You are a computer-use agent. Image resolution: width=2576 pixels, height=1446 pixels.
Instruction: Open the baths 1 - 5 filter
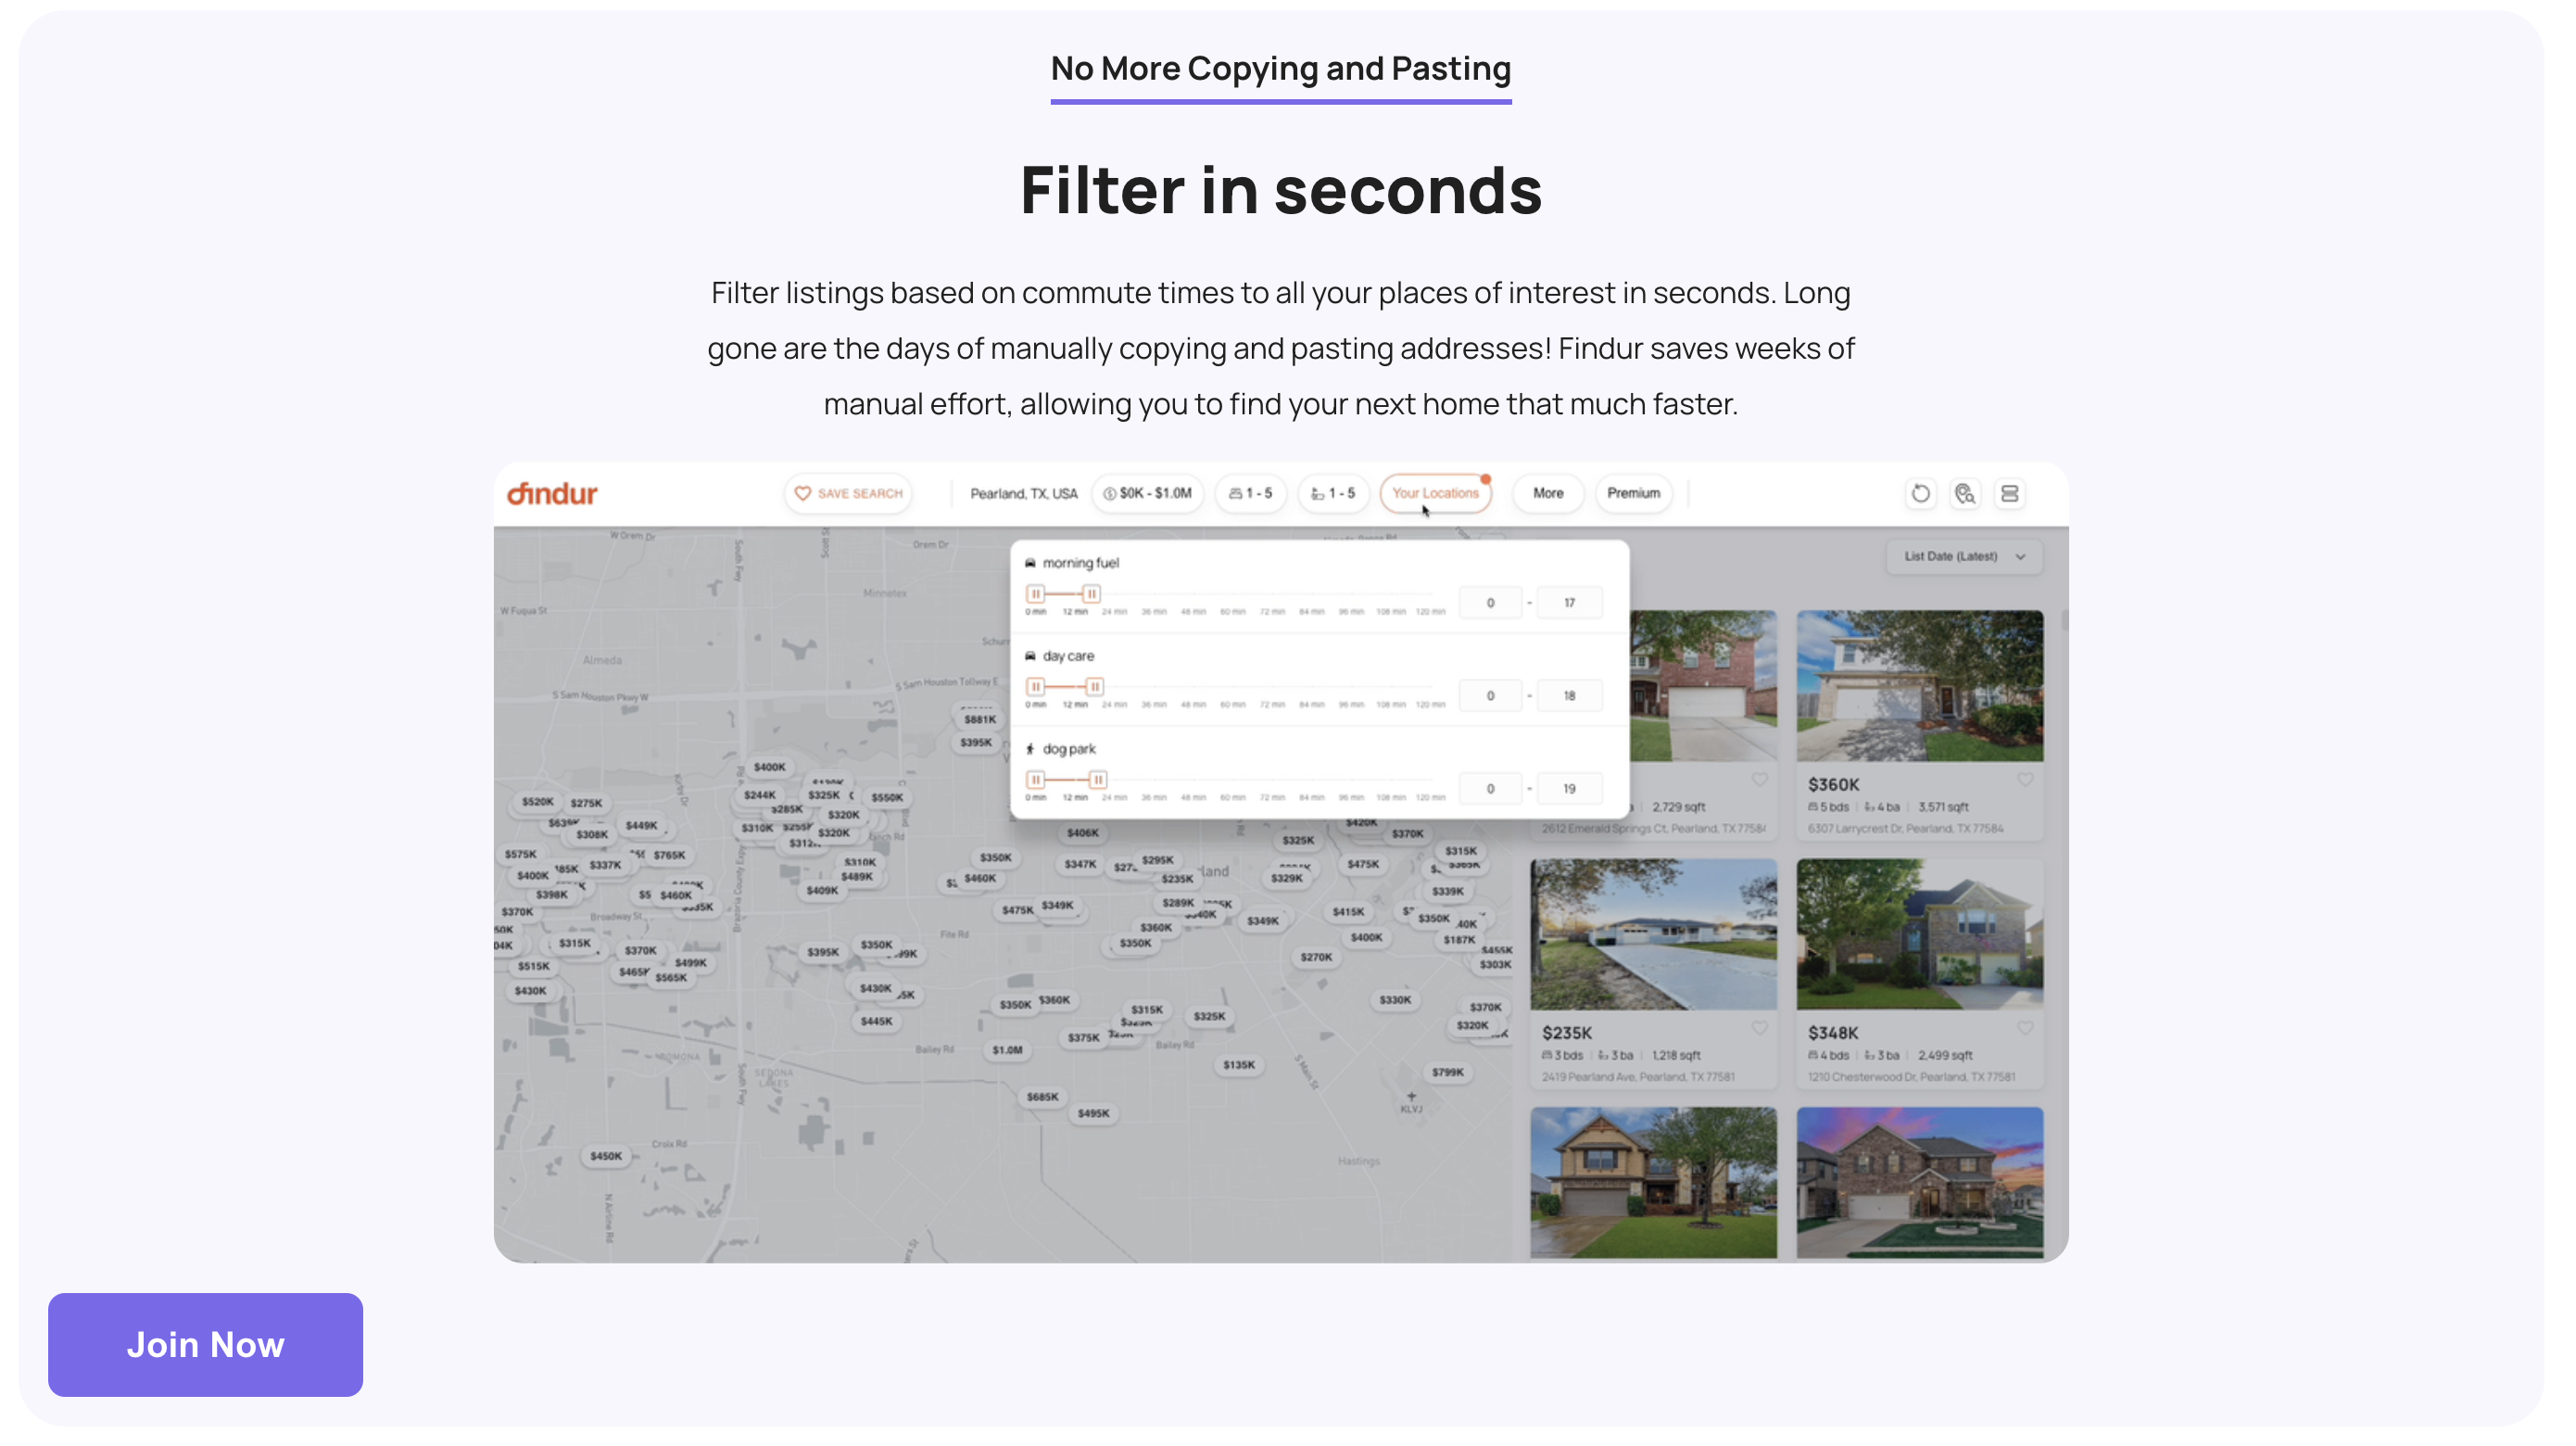click(x=1333, y=493)
